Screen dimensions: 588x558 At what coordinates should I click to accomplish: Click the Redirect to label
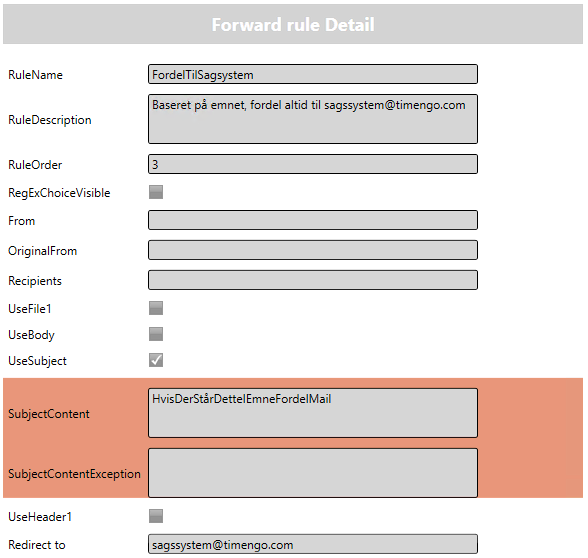tap(37, 544)
